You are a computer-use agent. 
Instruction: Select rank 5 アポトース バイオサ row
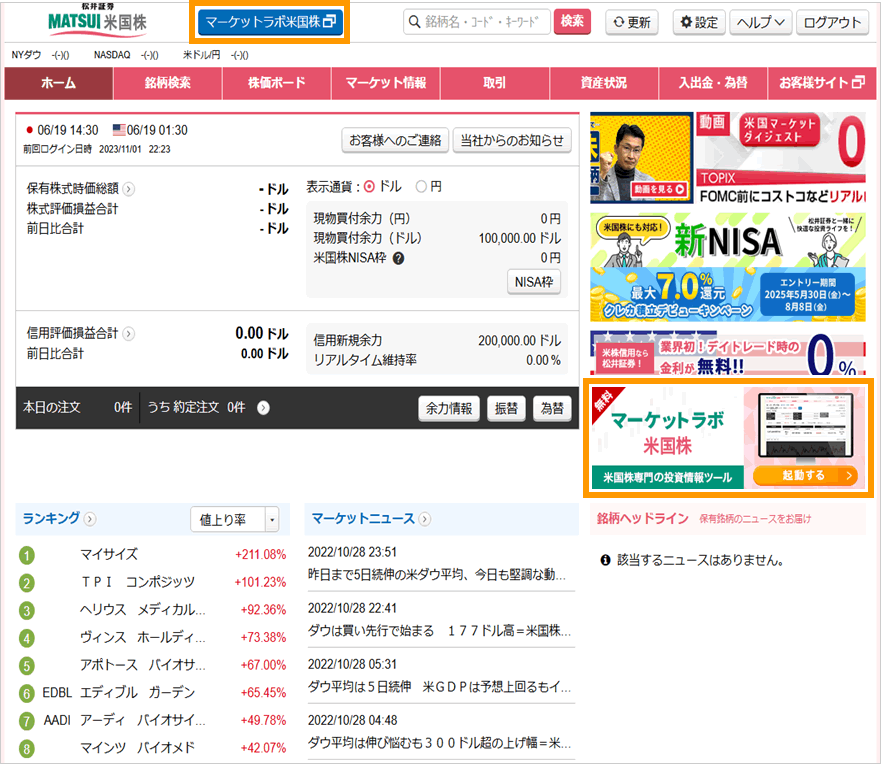(x=153, y=665)
